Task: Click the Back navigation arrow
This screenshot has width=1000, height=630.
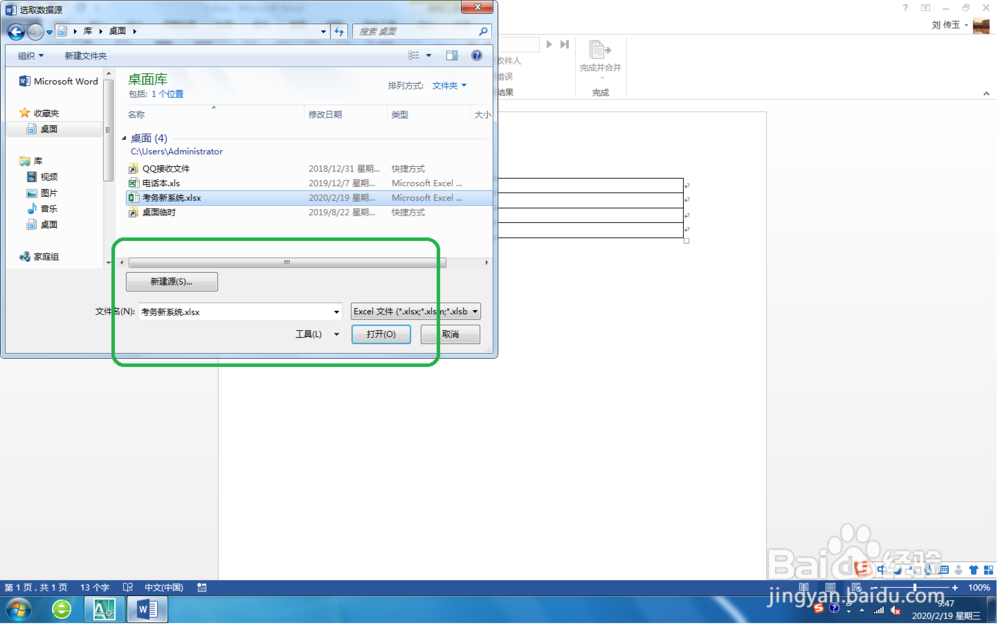Action: click(15, 31)
